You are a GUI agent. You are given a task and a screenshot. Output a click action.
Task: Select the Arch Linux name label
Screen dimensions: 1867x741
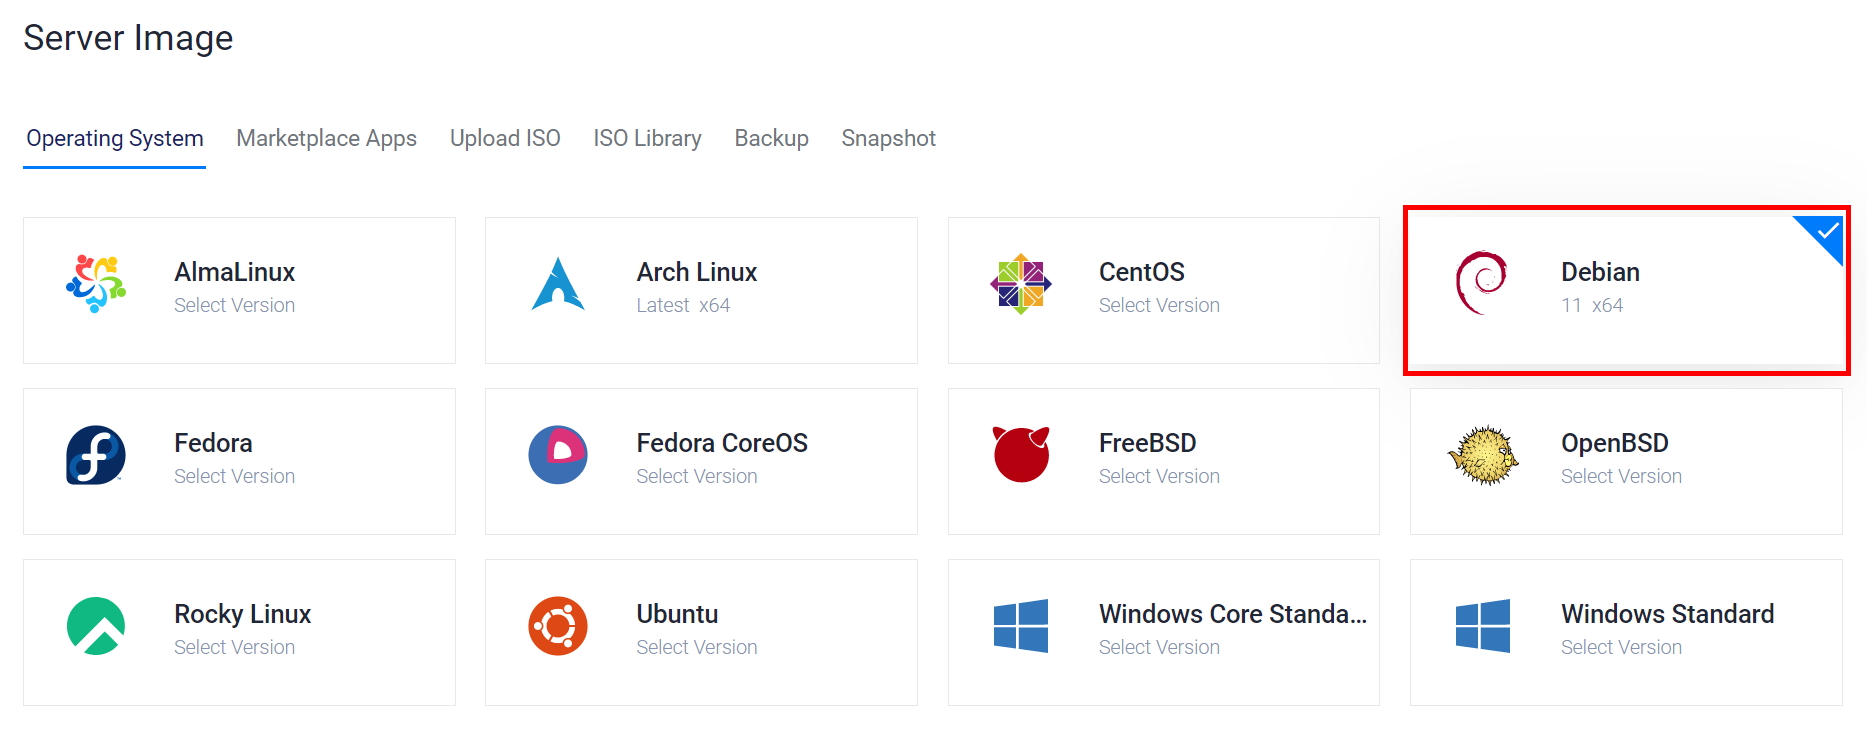tap(697, 272)
